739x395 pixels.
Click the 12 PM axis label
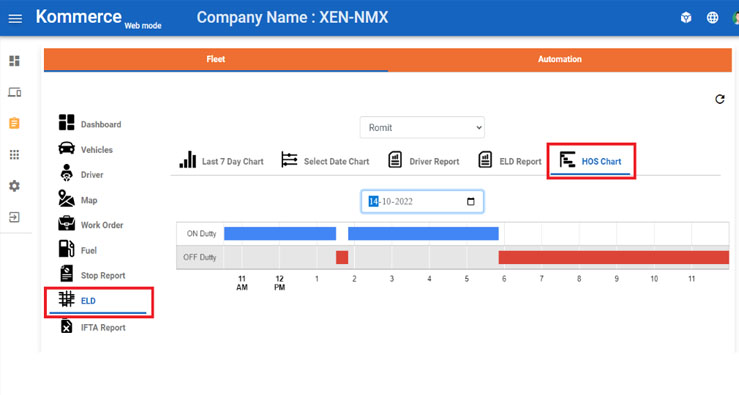click(x=279, y=283)
